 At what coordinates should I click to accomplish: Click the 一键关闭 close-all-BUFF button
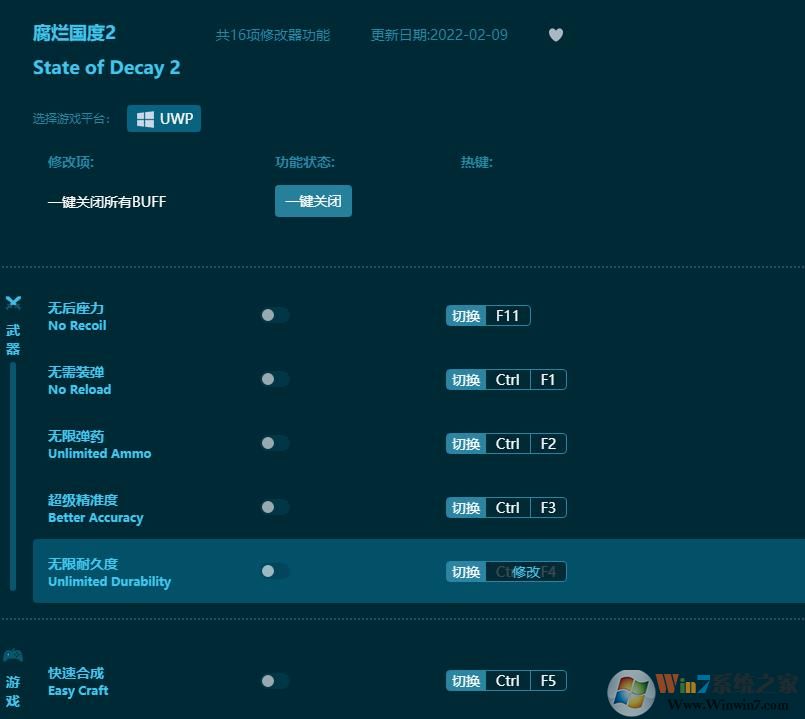tap(313, 201)
